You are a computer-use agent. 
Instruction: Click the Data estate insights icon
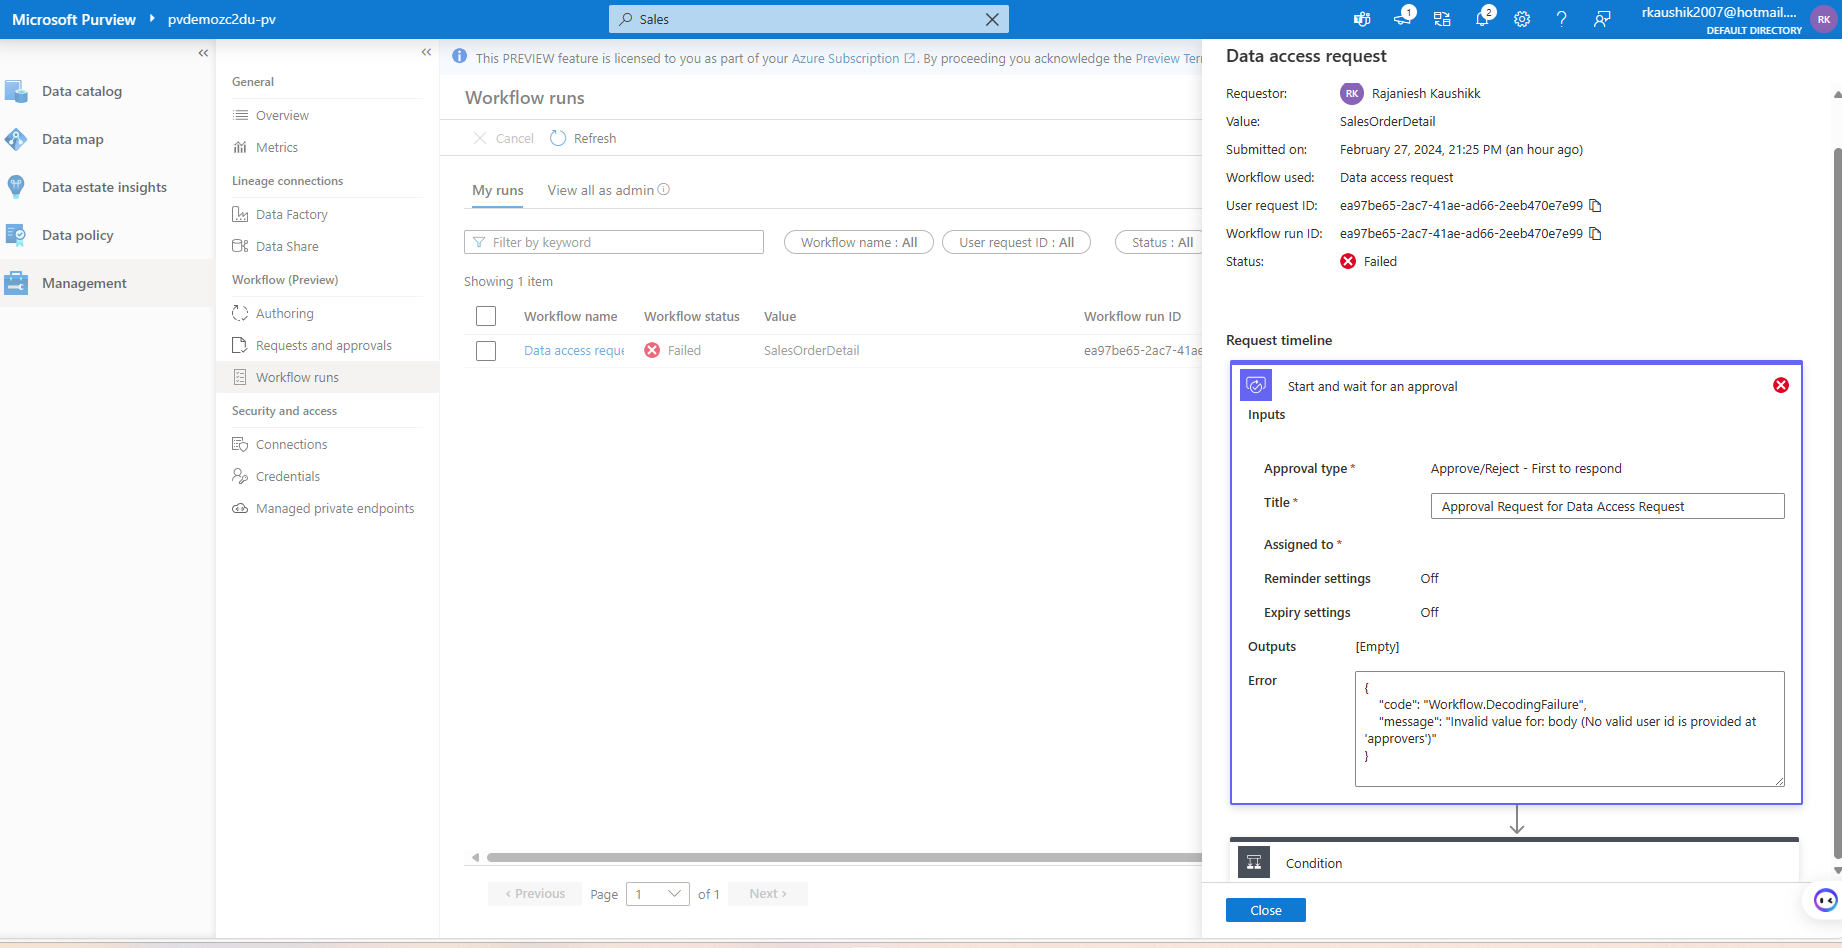coord(16,187)
